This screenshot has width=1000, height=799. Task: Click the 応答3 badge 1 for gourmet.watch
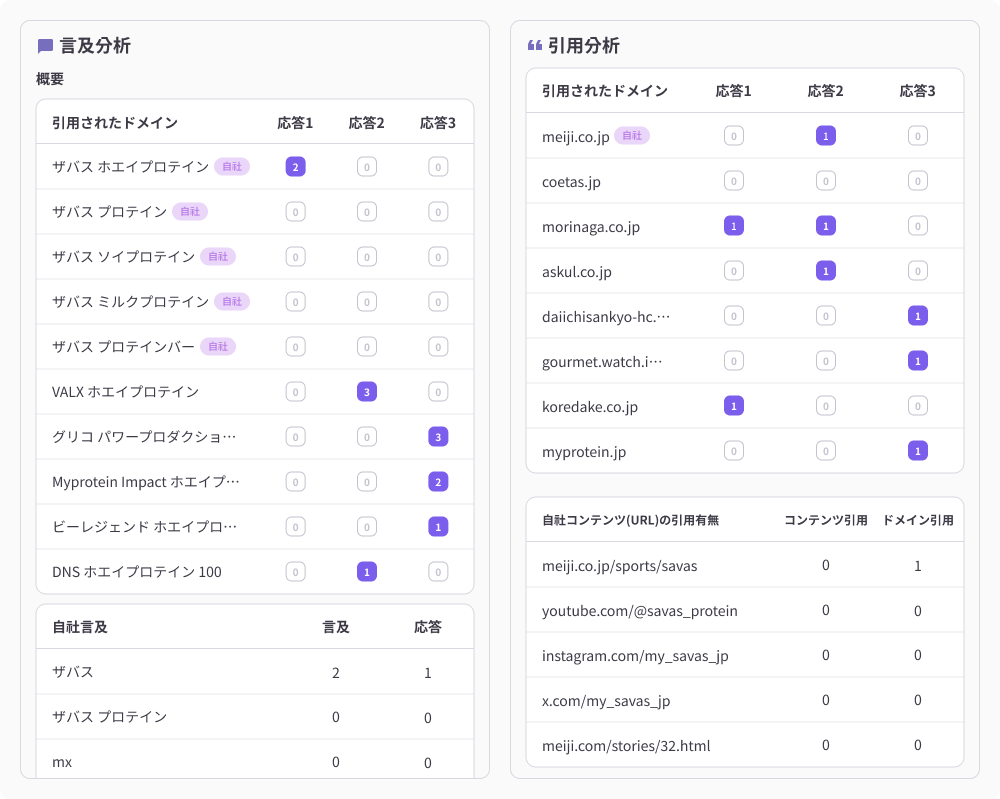tap(918, 361)
